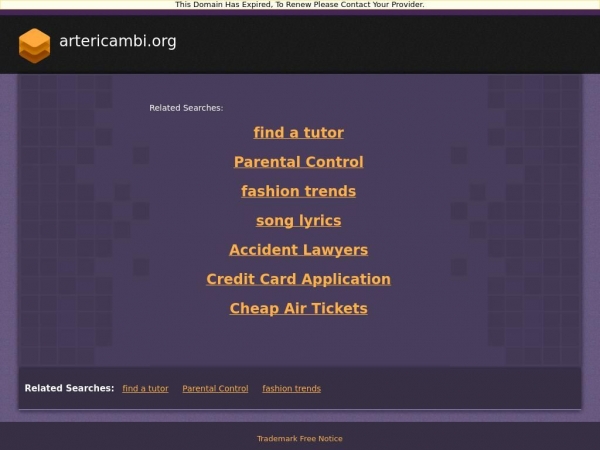Click small "find a tutor" in bottom bar
The height and width of the screenshot is (450, 600).
pos(145,388)
